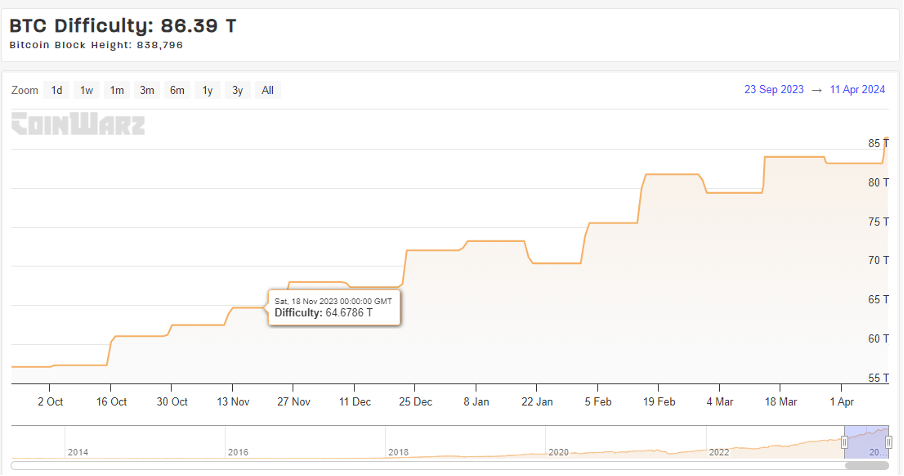Click the Difficulty 64.6786 T tooltip

(334, 308)
